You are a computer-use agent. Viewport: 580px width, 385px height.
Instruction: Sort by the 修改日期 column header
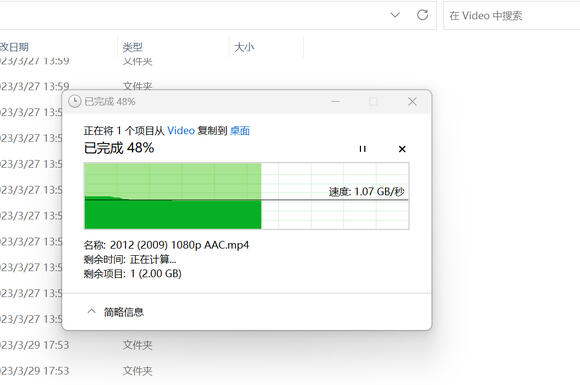pyautogui.click(x=14, y=47)
